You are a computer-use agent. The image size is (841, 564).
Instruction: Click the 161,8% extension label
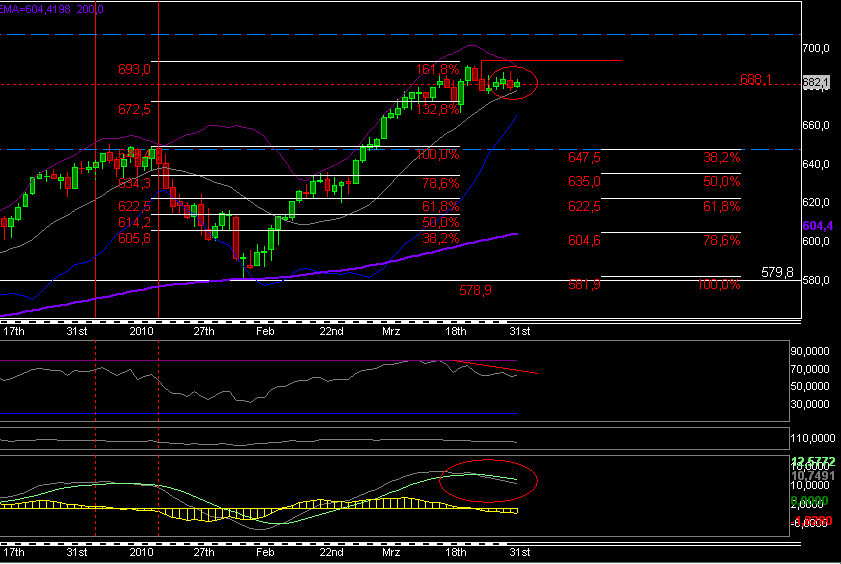438,69
